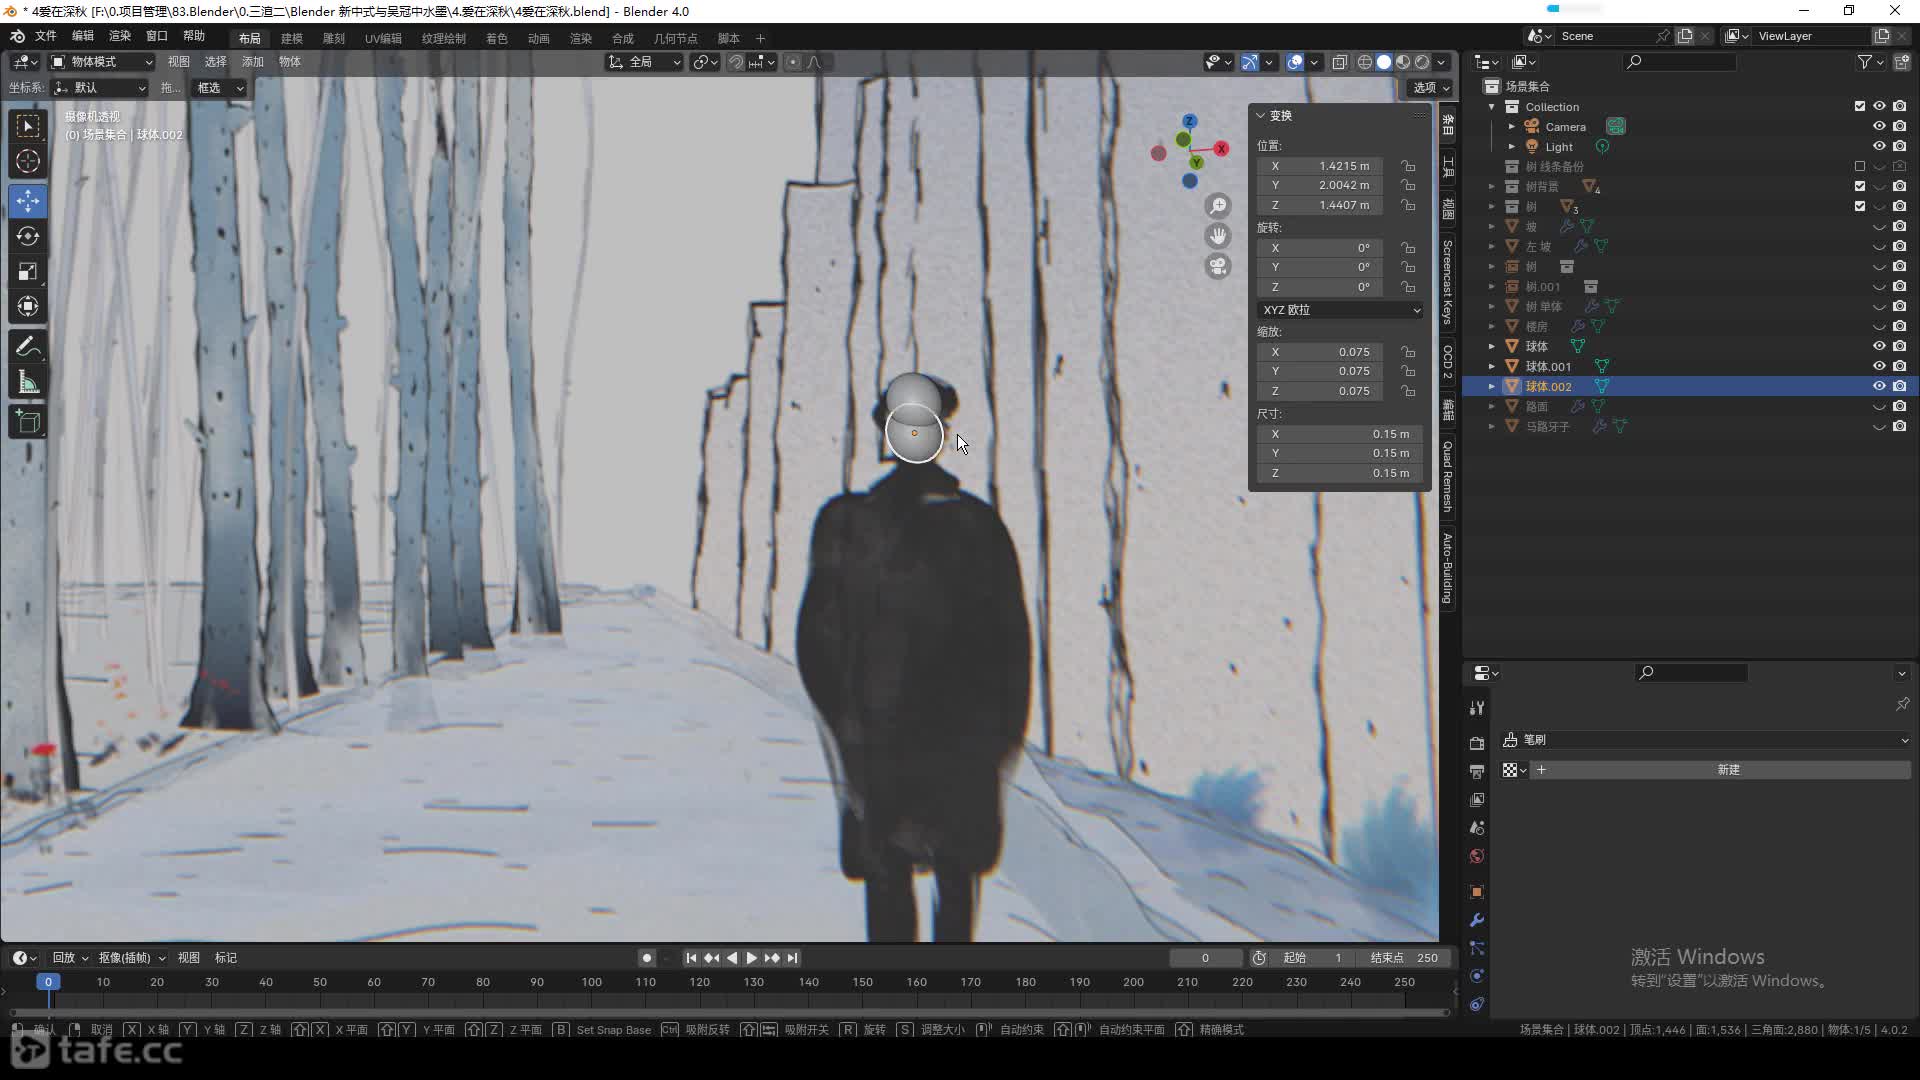Click the Location X value field

[x=1320, y=166]
